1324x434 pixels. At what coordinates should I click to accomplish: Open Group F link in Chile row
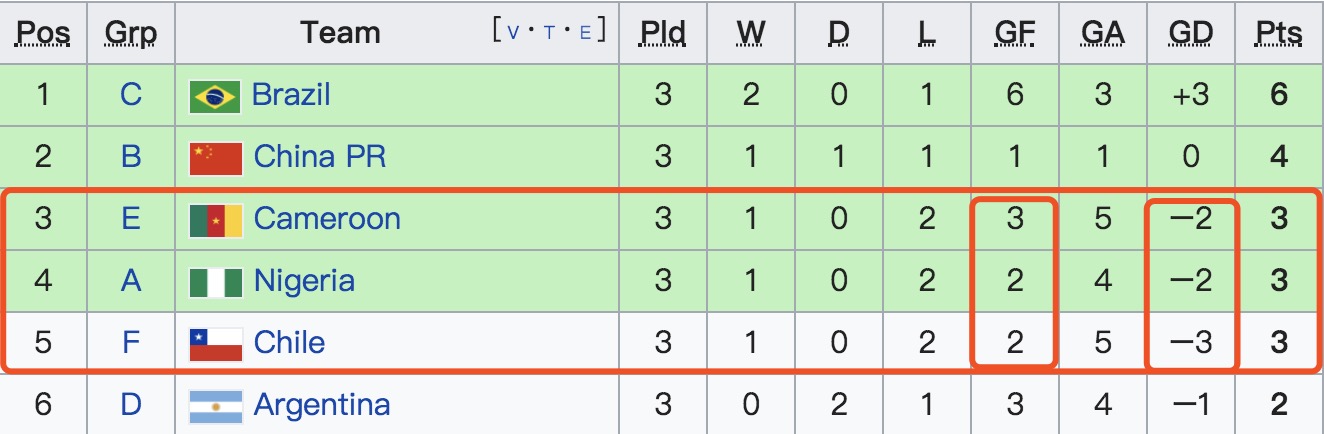click(x=131, y=342)
